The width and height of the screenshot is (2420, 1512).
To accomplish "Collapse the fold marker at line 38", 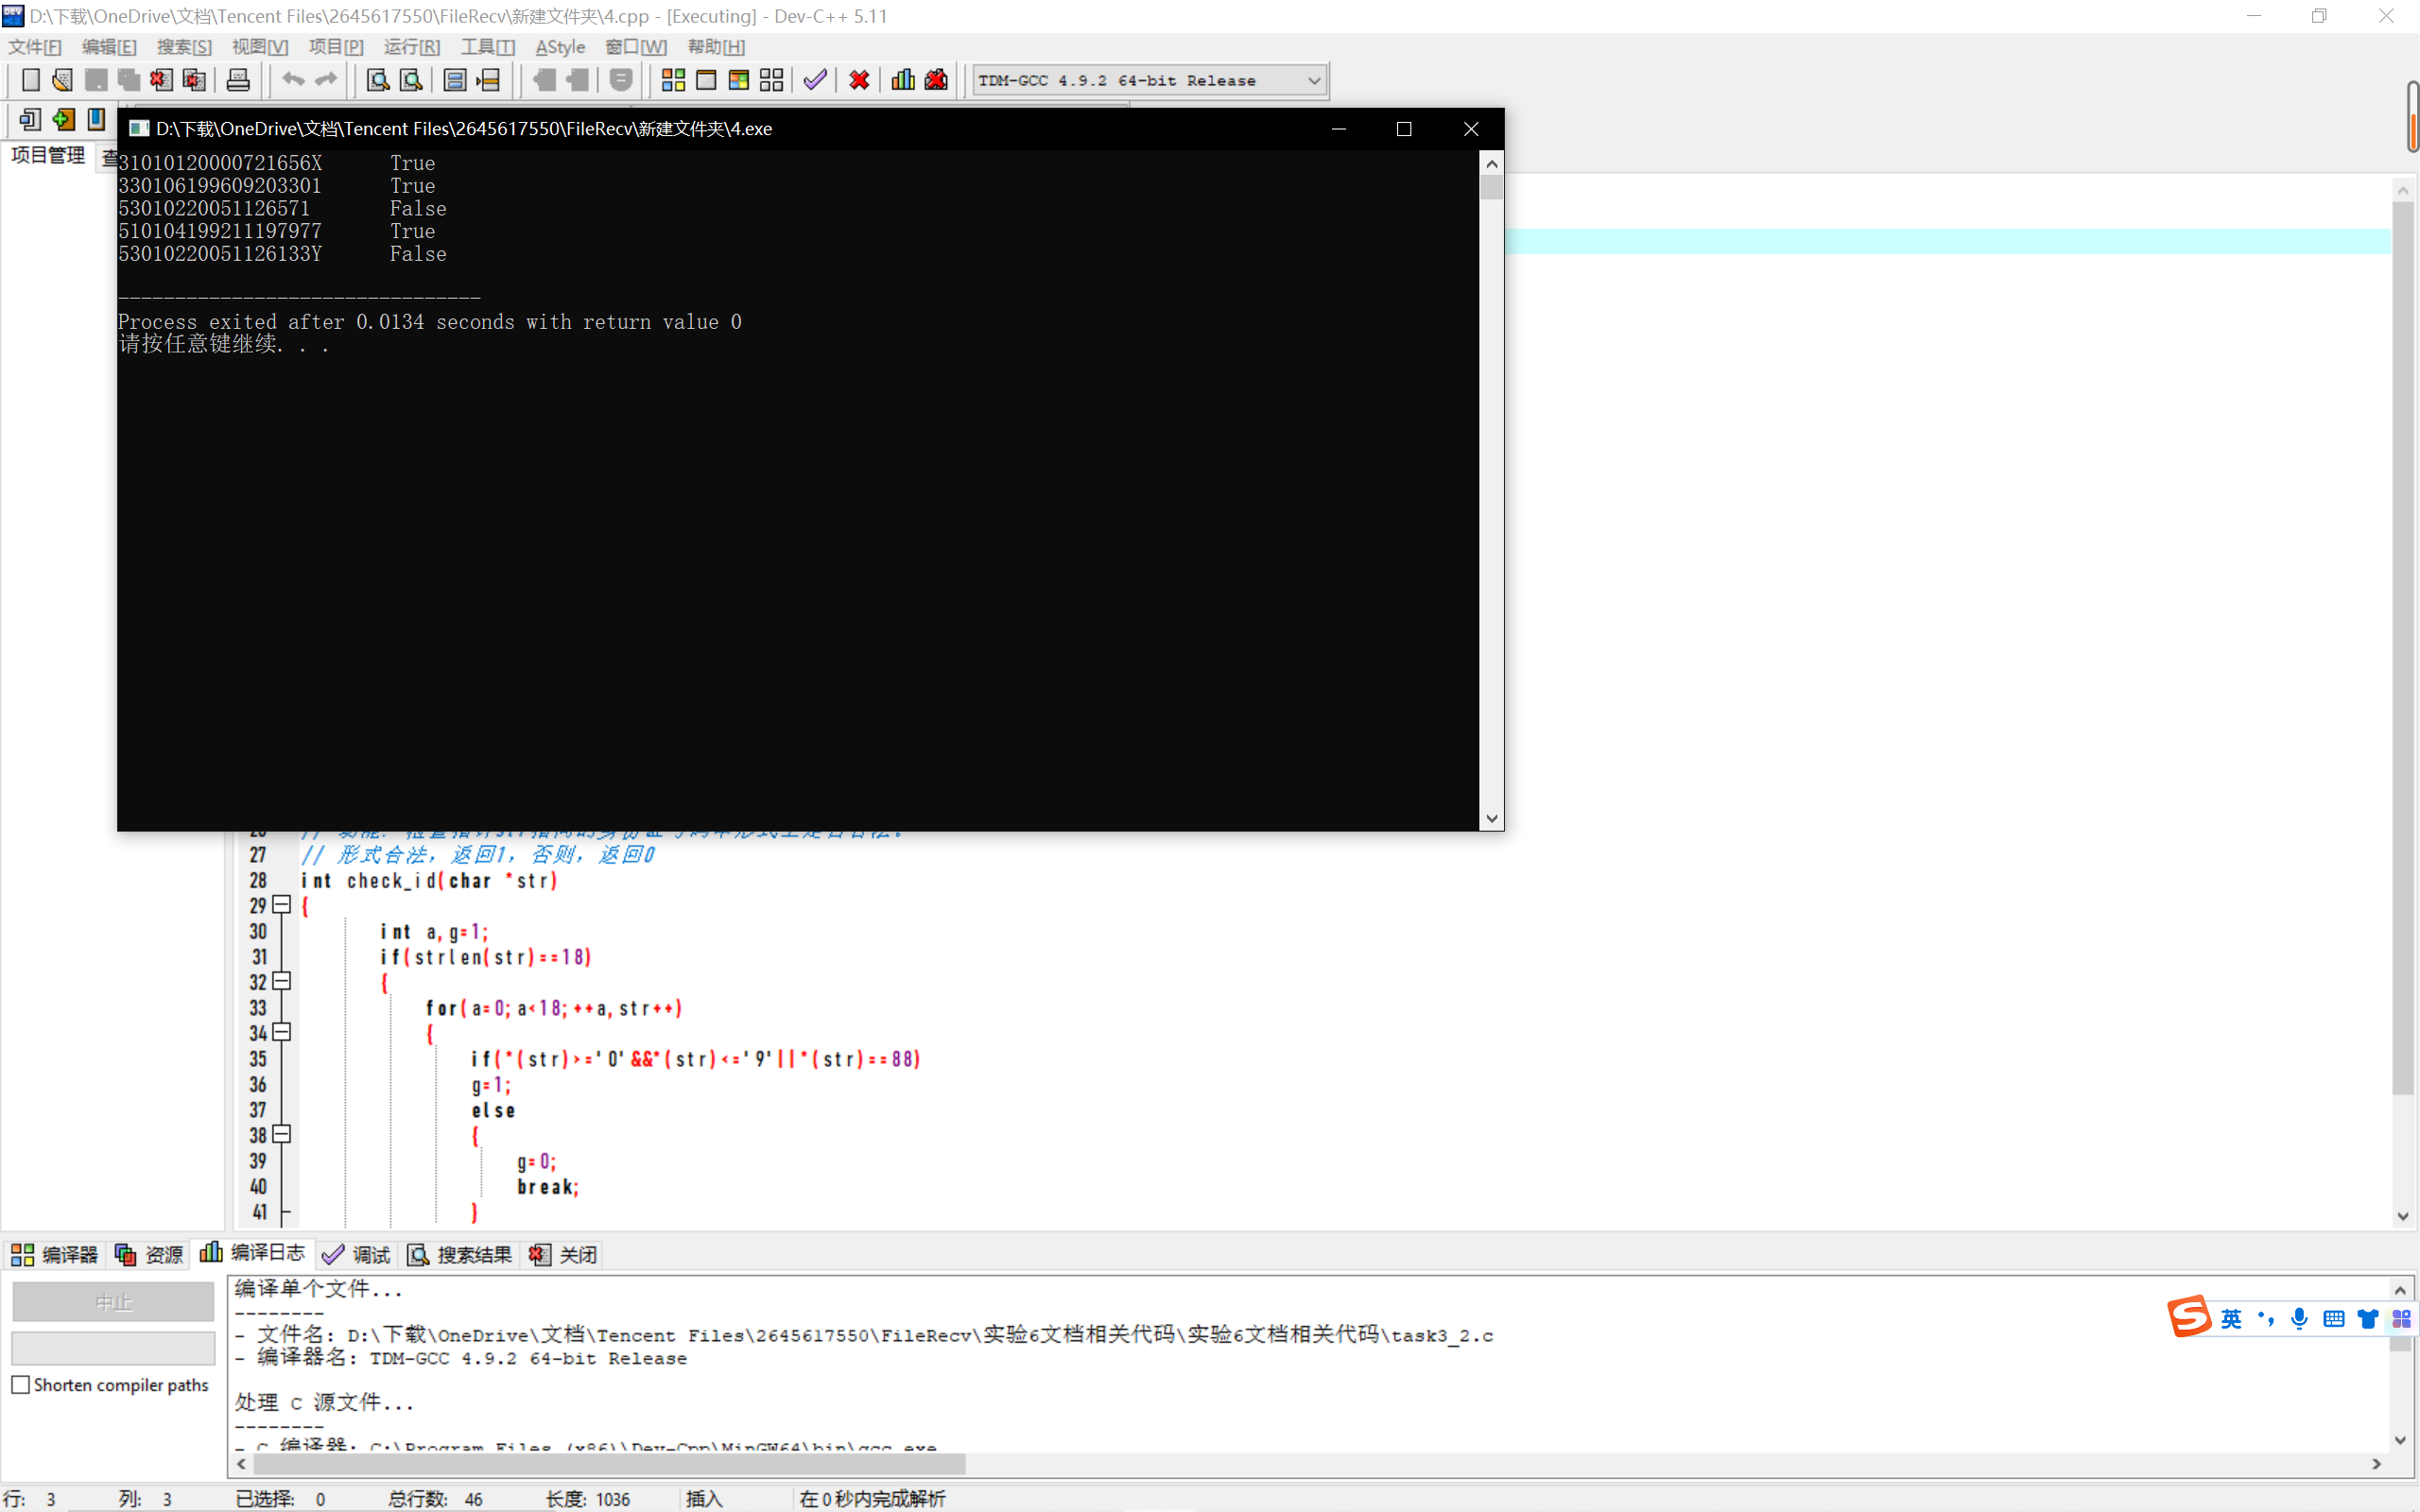I will tap(282, 1134).
